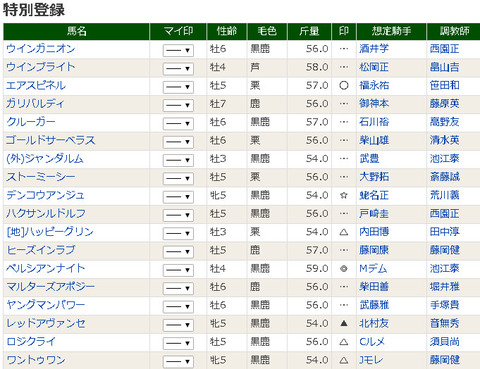Viewport: 480px width, 369px height.
Task: Open マイ印 dropdown for デンコウアンジュ
Action: click(178, 197)
